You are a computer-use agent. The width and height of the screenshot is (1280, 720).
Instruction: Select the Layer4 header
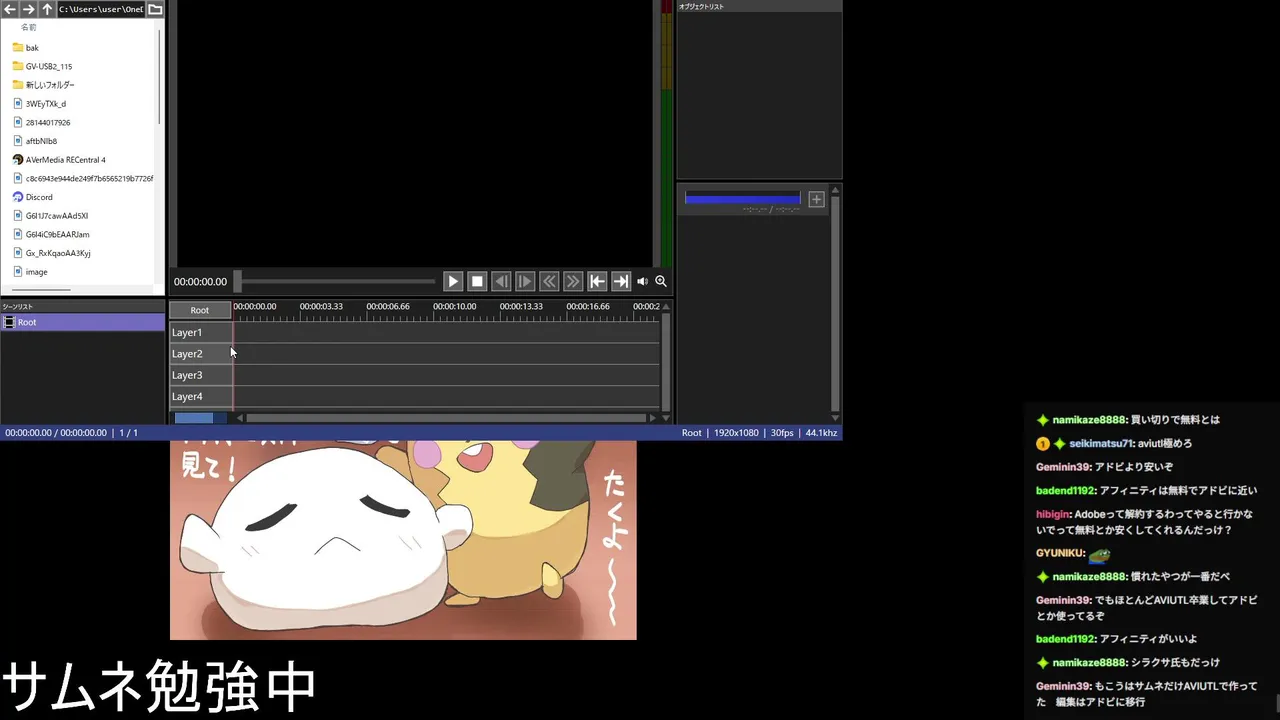tap(200, 397)
